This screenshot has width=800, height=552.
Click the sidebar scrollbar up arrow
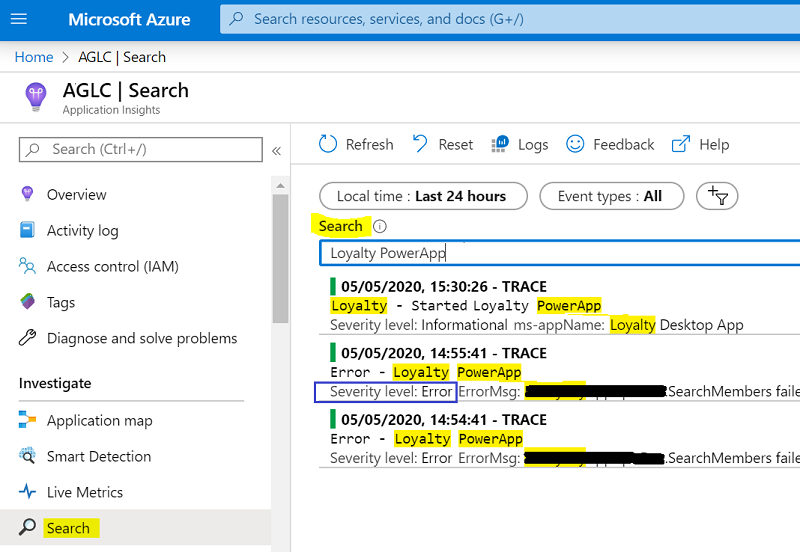[x=280, y=186]
